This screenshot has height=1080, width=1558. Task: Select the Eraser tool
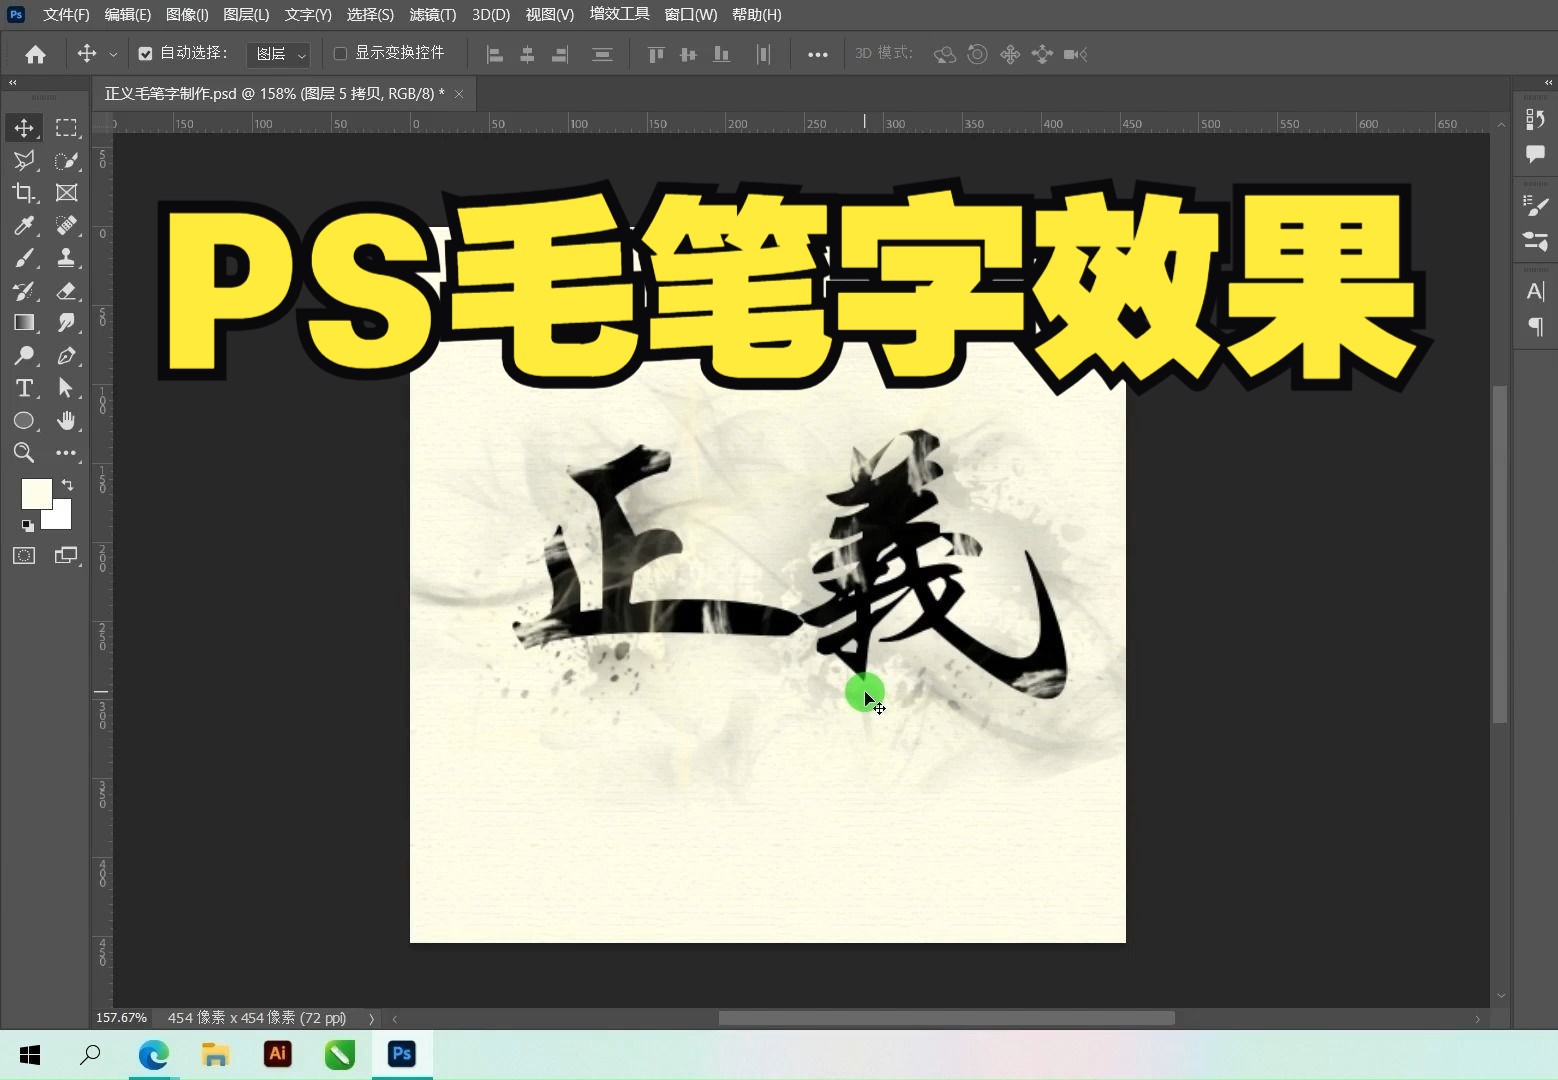click(x=66, y=291)
